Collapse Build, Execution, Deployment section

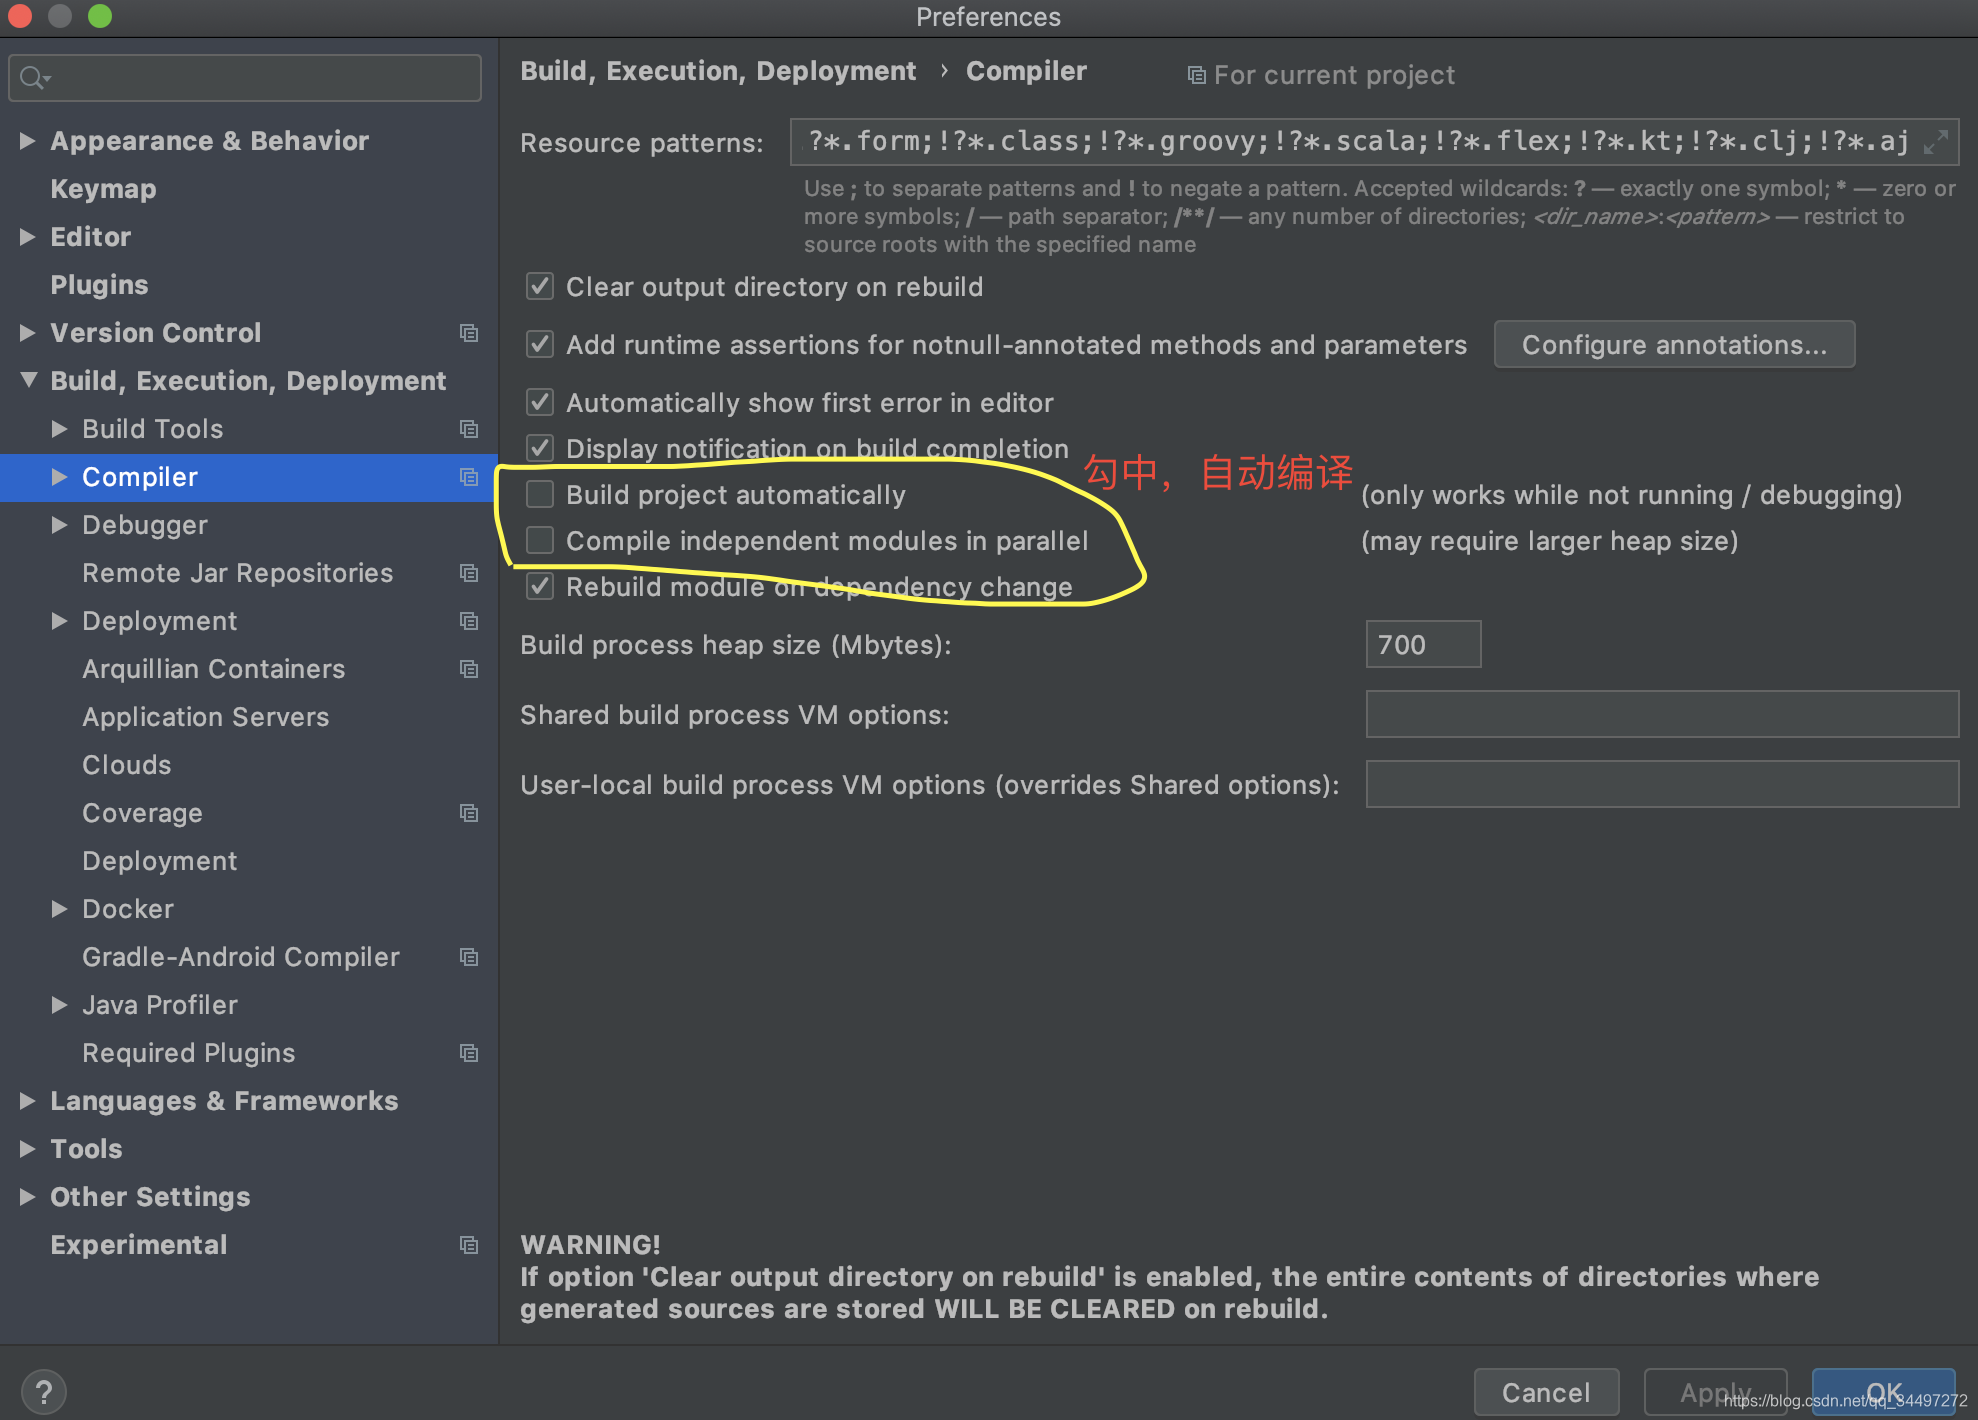(28, 381)
